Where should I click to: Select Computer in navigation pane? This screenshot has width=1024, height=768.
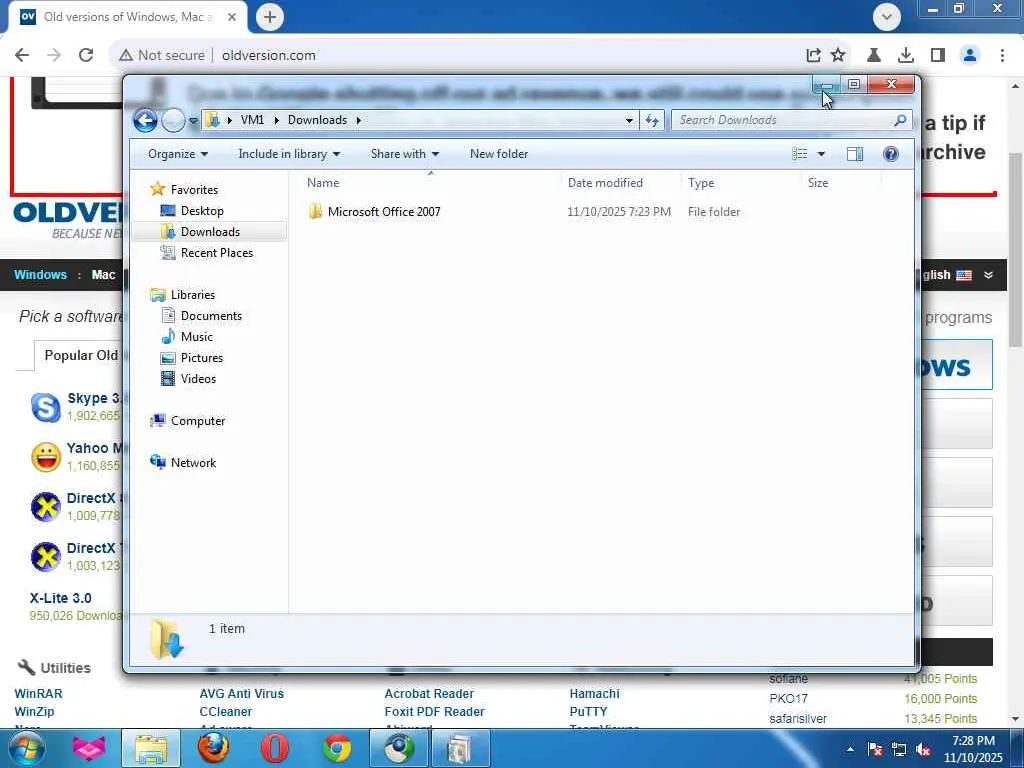pyautogui.click(x=198, y=421)
